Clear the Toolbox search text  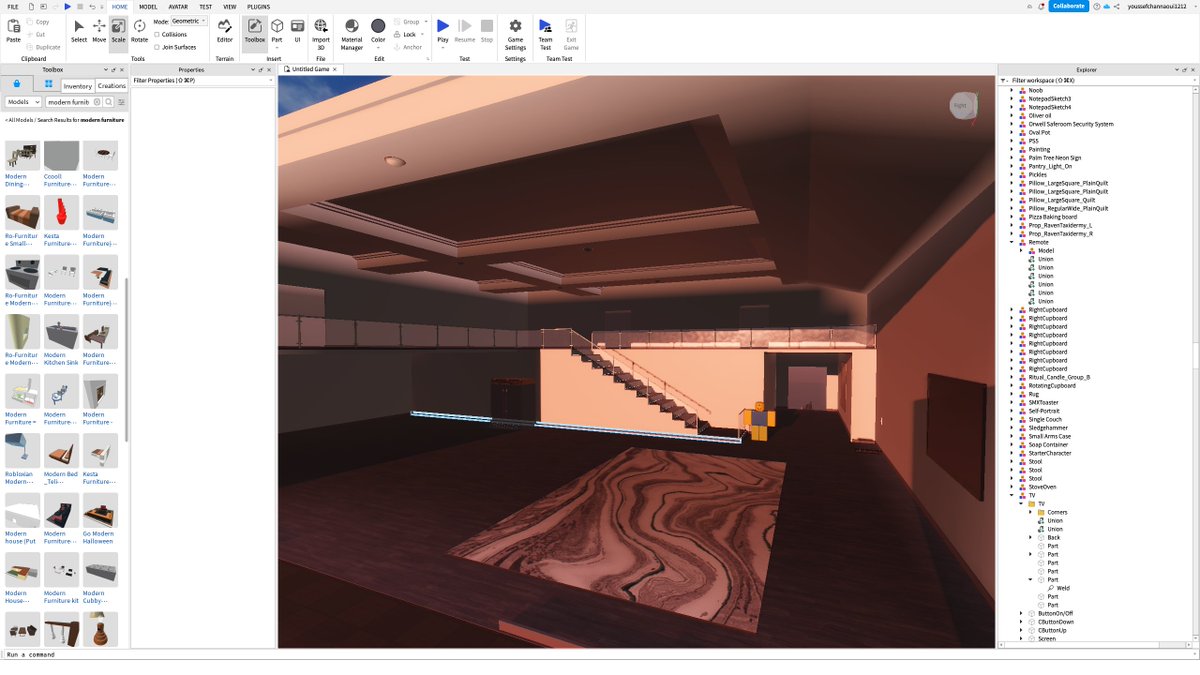[x=97, y=102]
